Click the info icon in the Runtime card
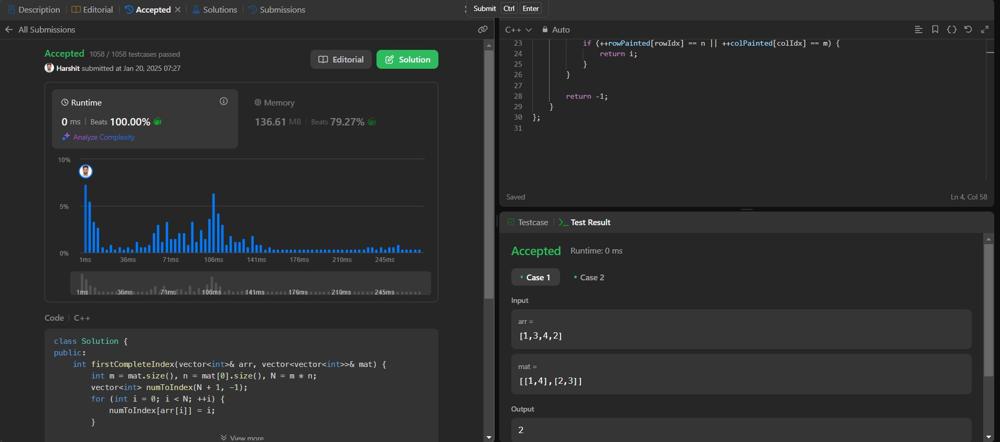 coord(223,101)
